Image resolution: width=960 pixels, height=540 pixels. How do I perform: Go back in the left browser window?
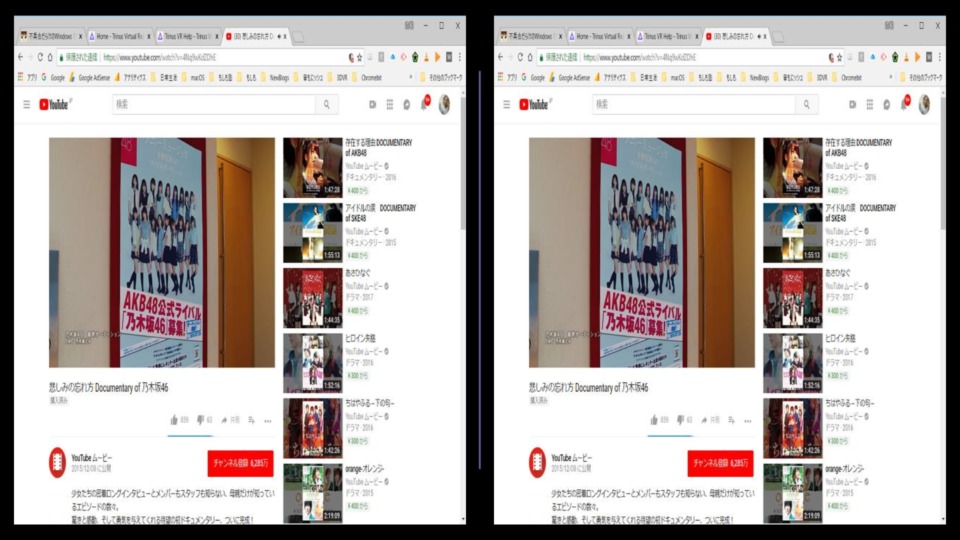point(20,57)
